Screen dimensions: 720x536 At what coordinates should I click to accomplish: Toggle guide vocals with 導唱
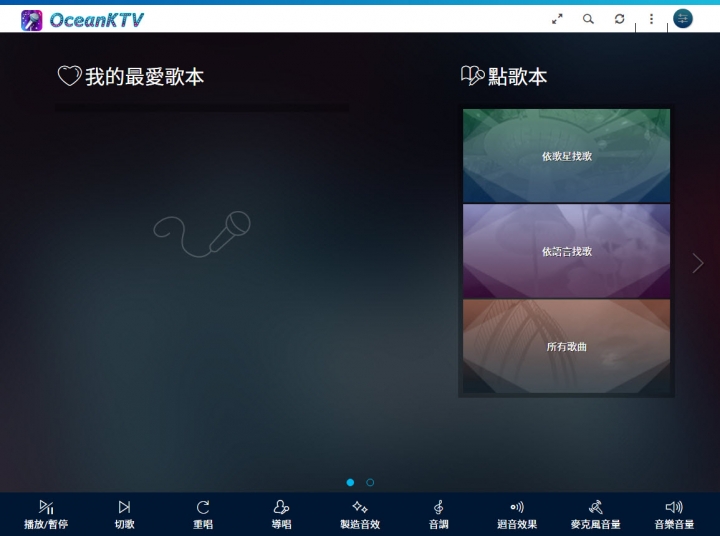(x=281, y=514)
